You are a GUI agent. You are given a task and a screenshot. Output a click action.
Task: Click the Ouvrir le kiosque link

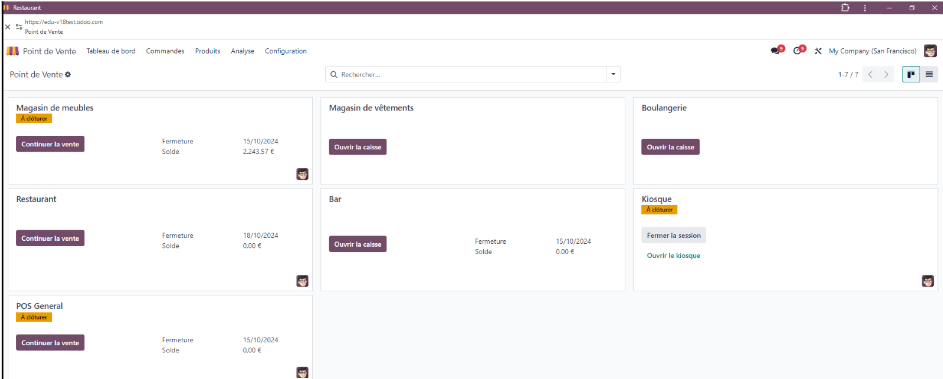674,256
